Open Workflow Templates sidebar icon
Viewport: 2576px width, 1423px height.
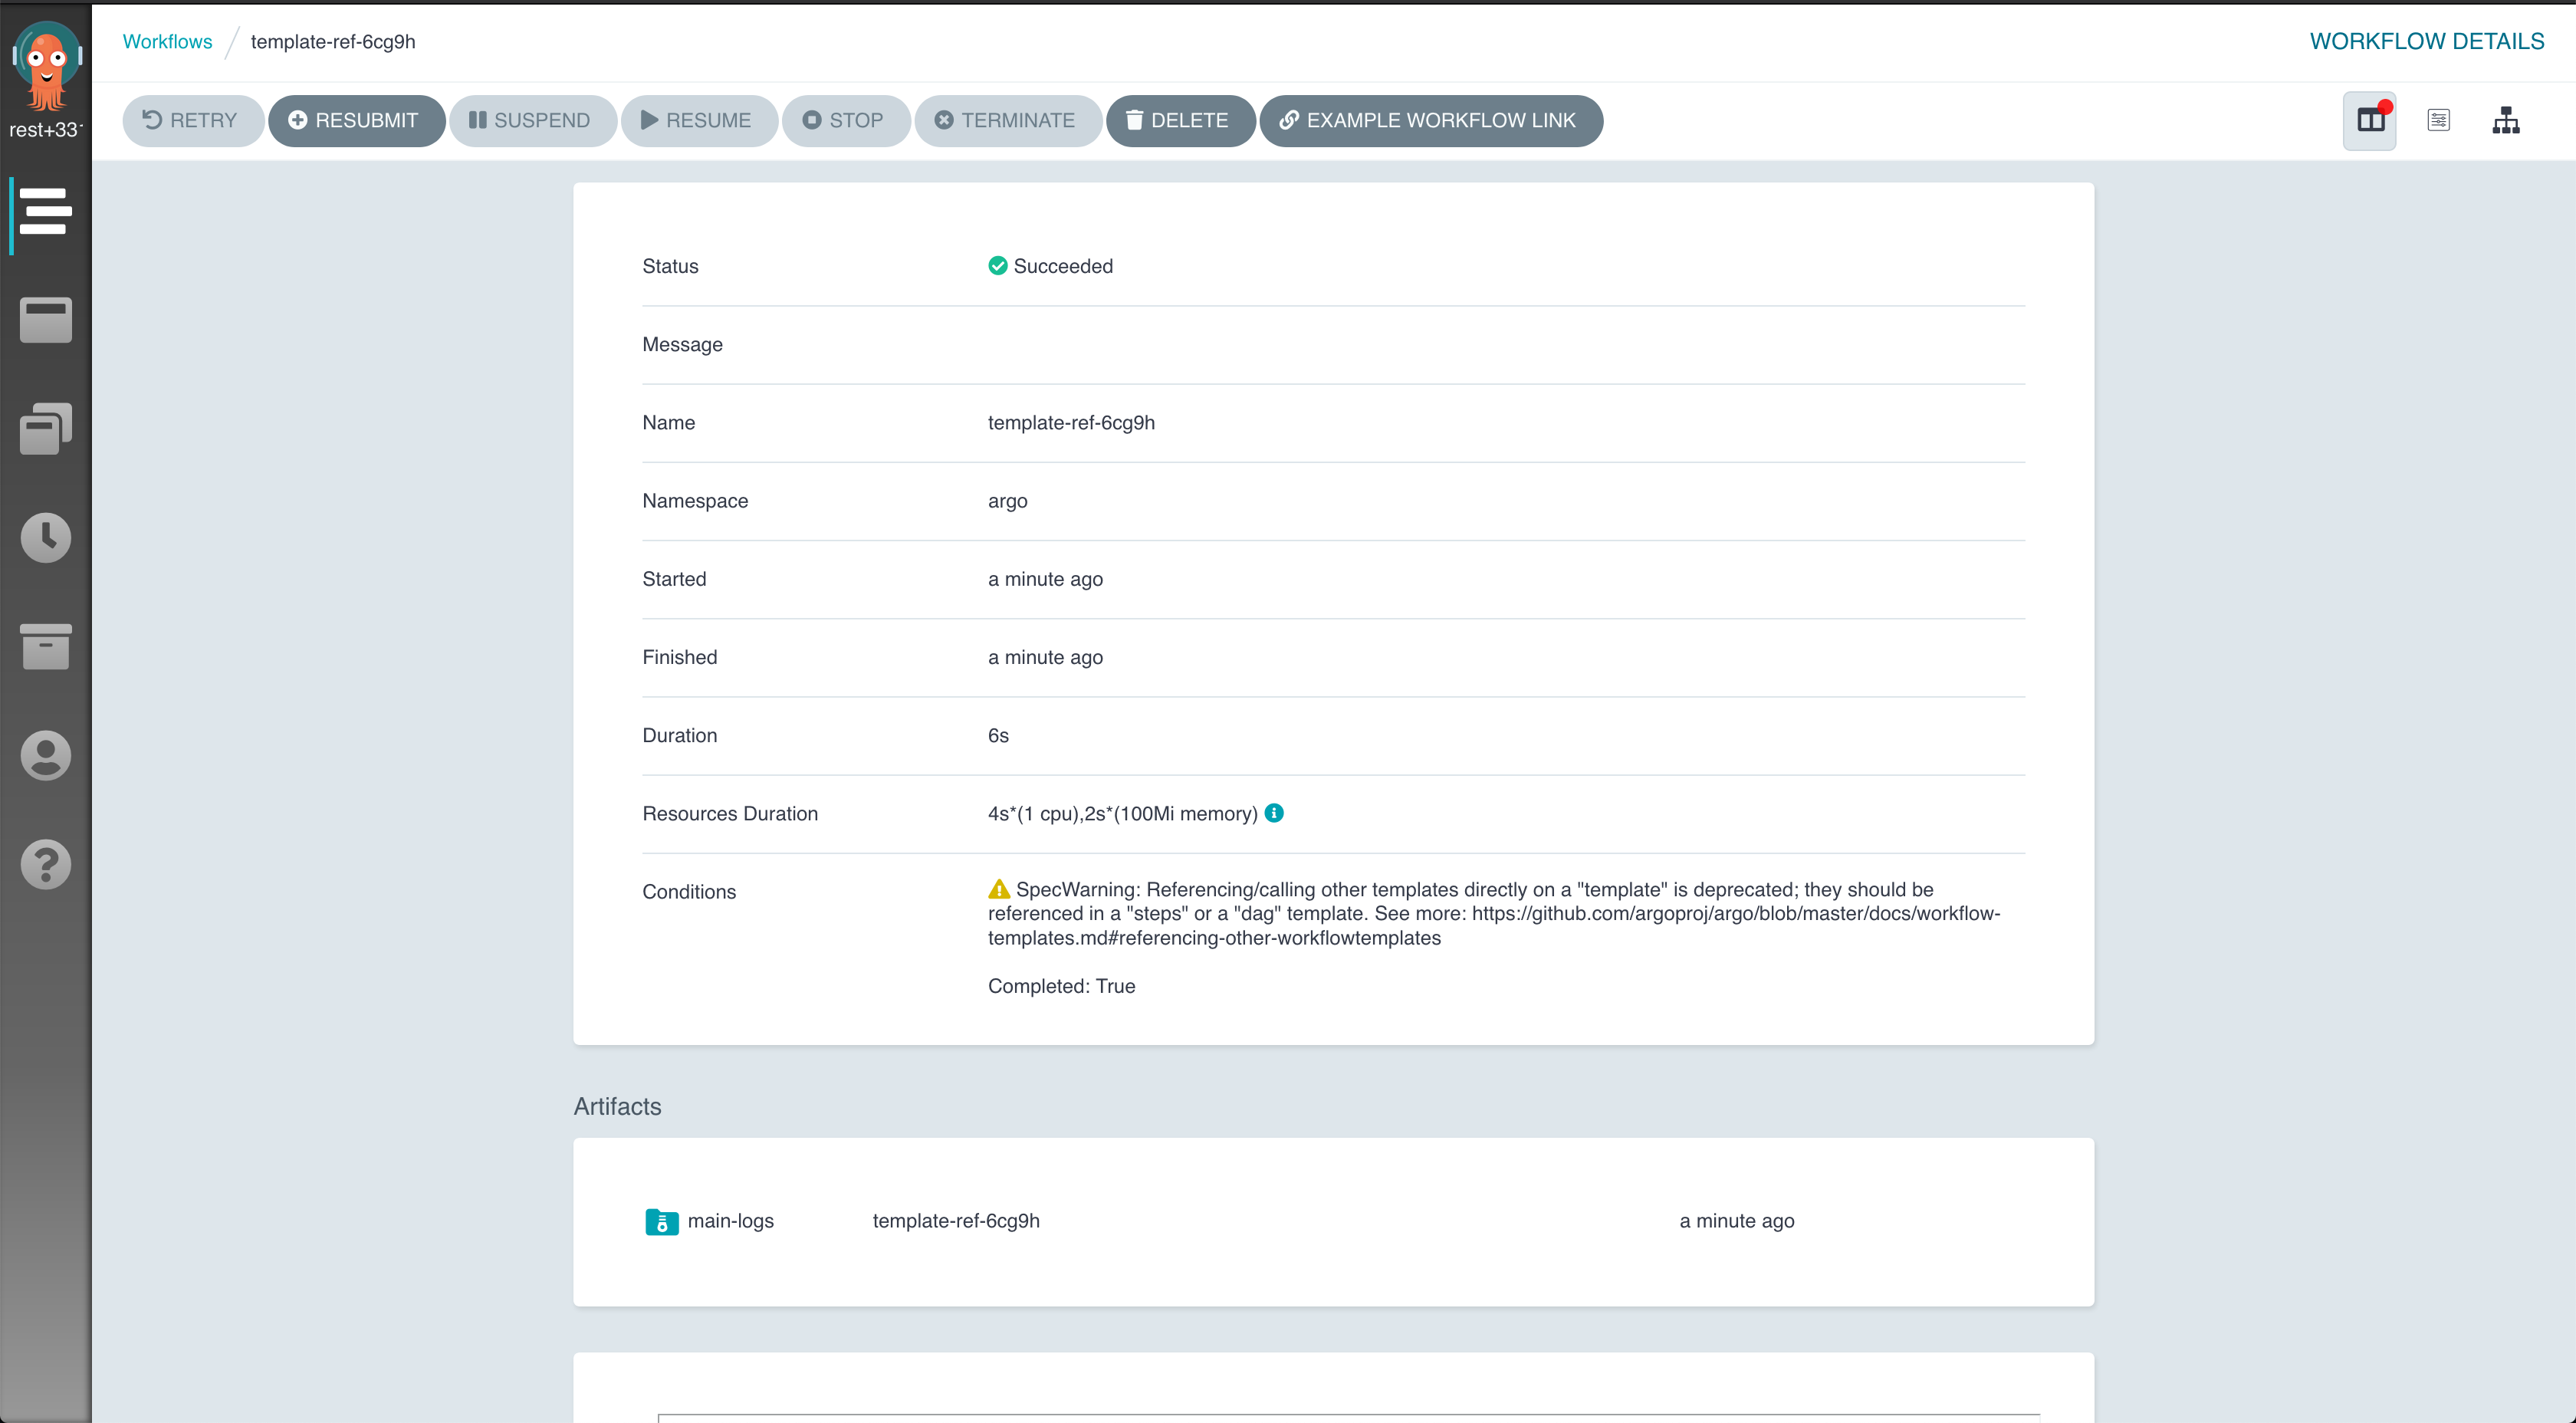(45, 321)
